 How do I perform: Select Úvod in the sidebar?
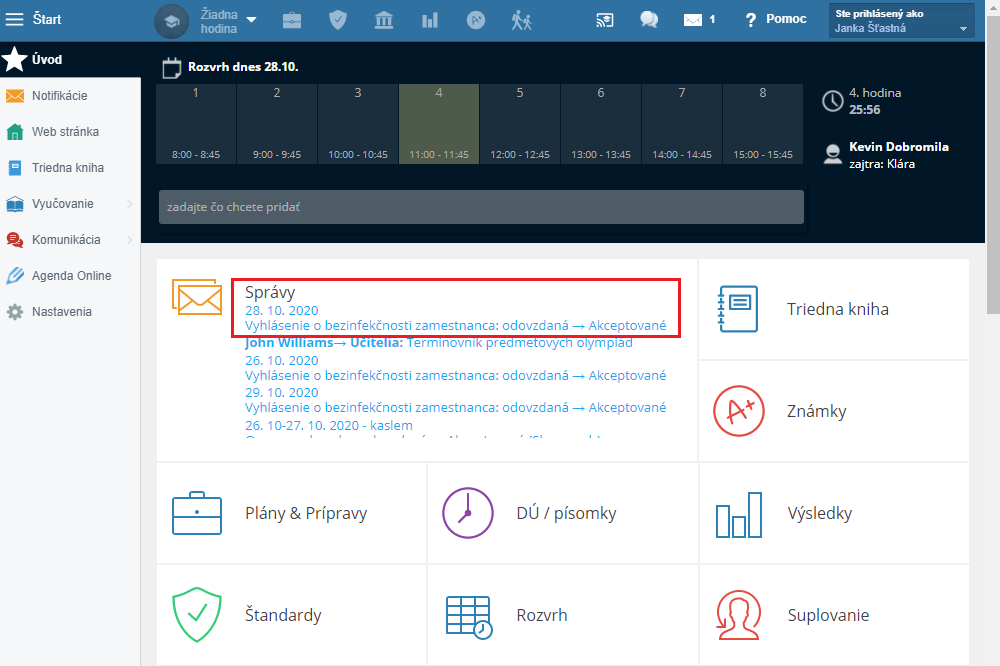click(x=70, y=59)
